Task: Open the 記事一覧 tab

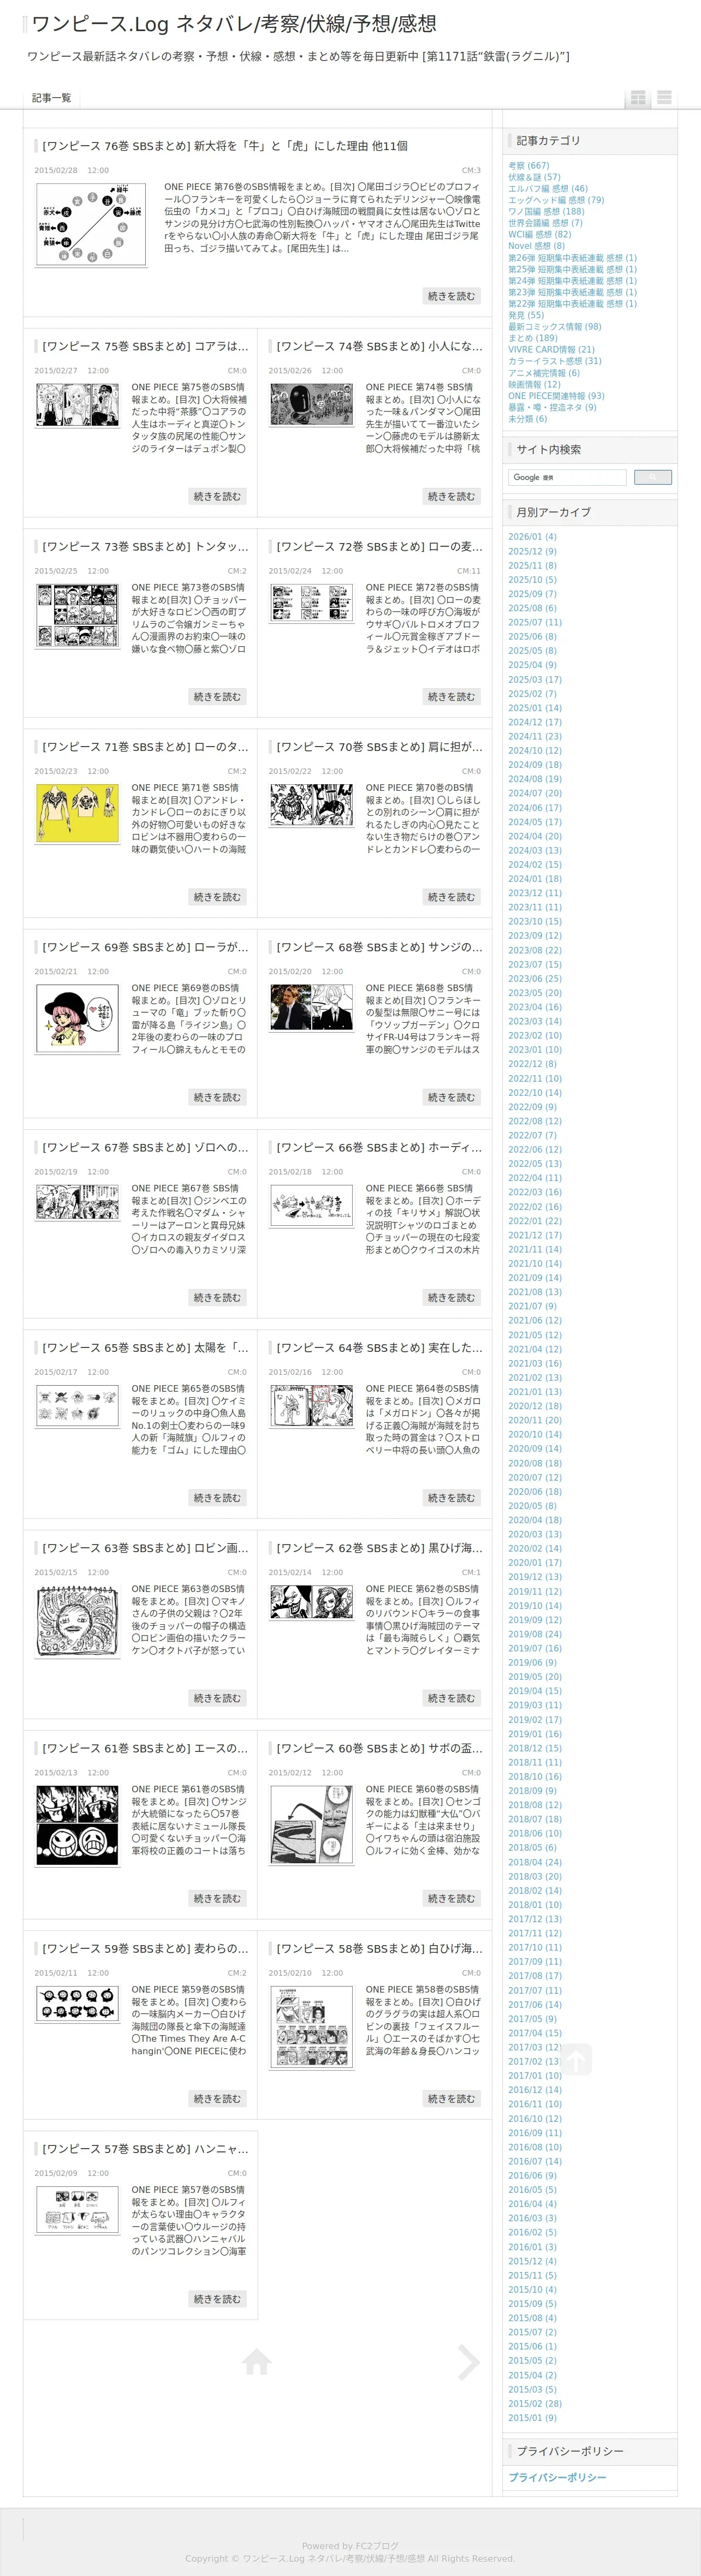Action: tap(51, 98)
